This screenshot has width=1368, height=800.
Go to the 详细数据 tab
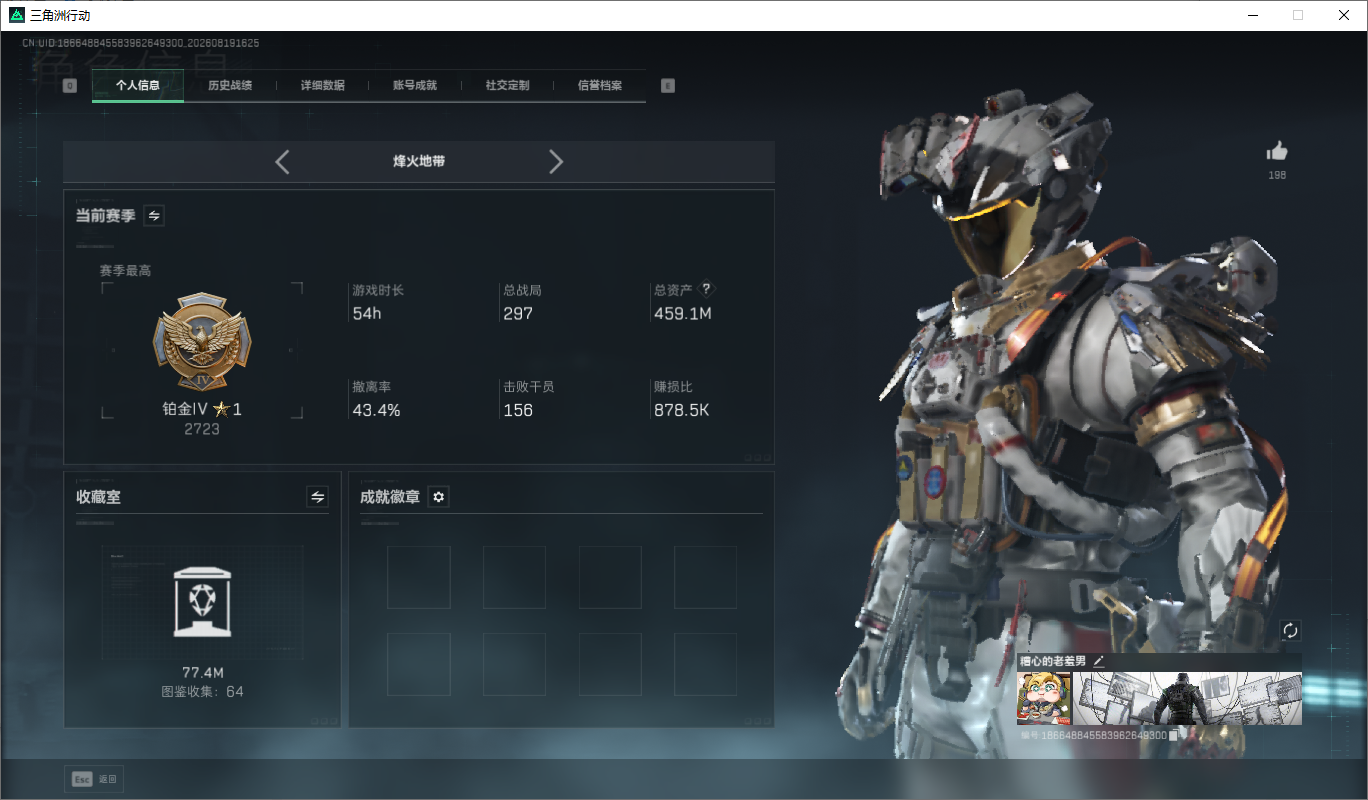point(323,86)
